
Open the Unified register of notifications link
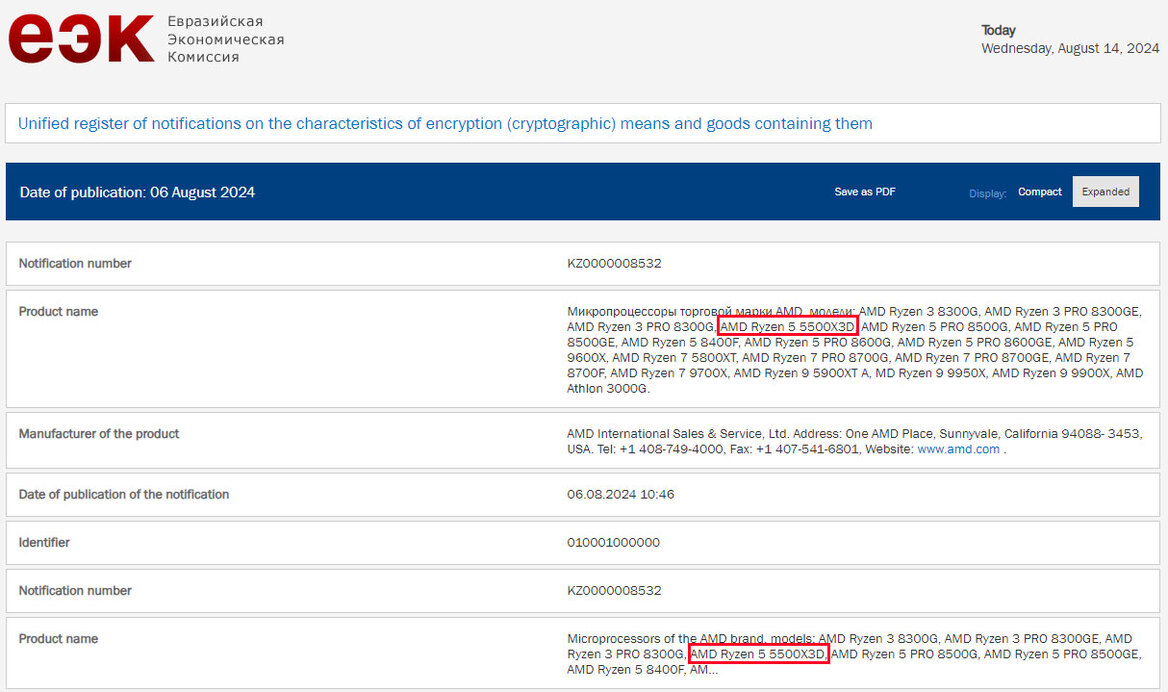point(445,124)
